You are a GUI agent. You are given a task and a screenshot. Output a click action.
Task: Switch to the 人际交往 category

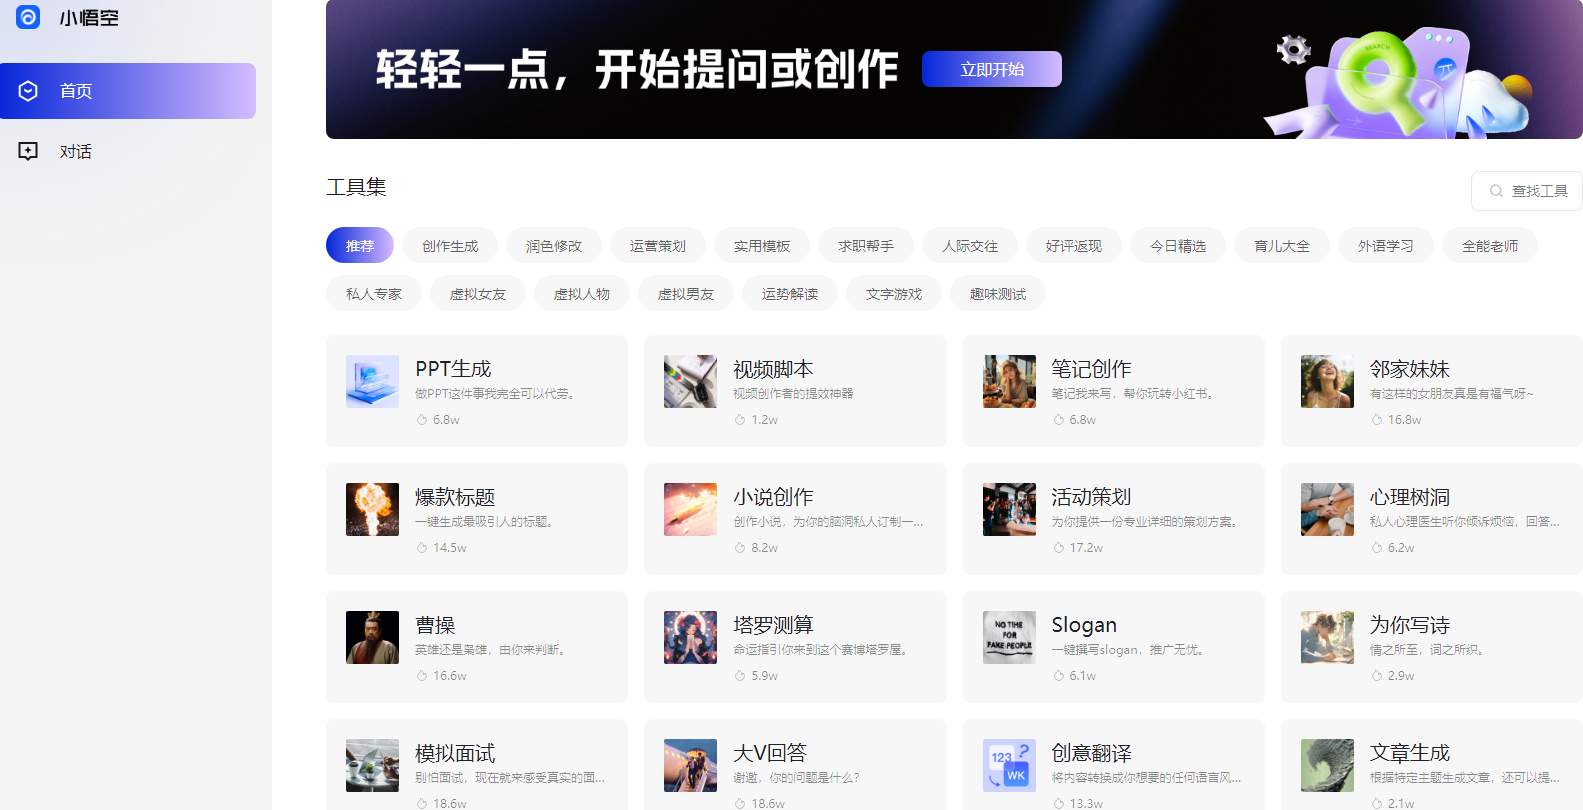970,246
